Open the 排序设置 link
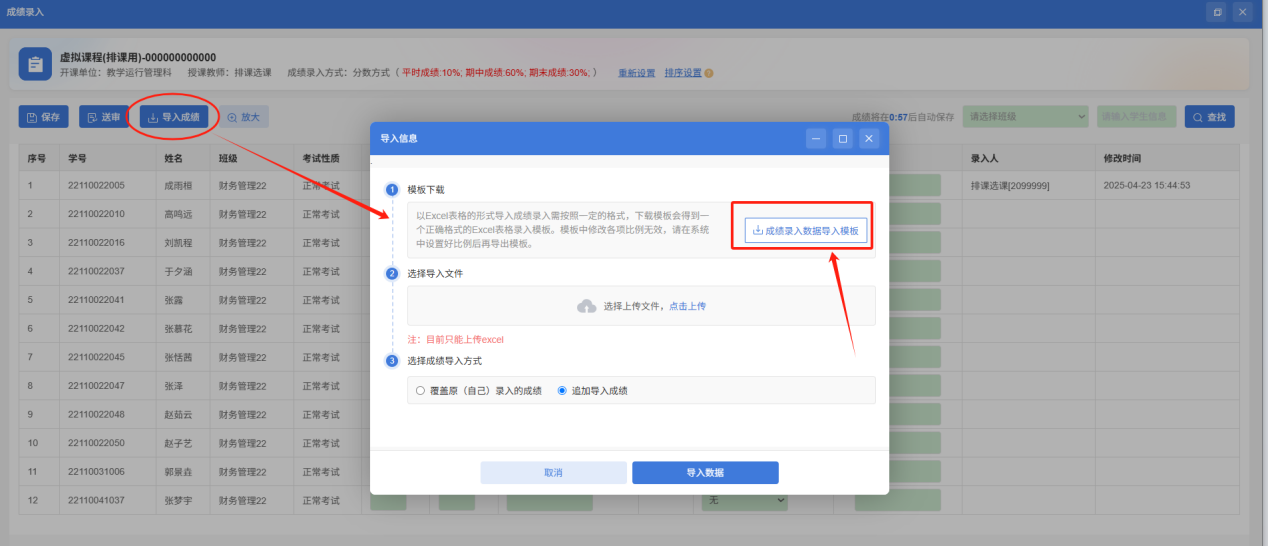 [x=682, y=73]
